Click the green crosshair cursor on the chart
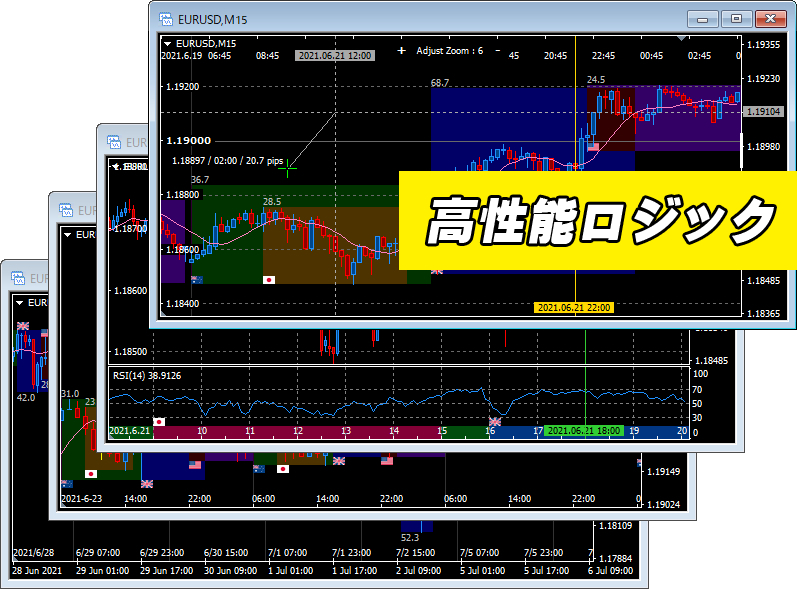 [287, 168]
